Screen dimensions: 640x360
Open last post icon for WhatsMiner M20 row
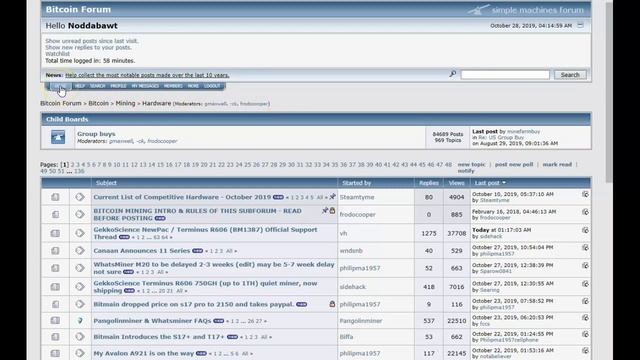click(585, 265)
